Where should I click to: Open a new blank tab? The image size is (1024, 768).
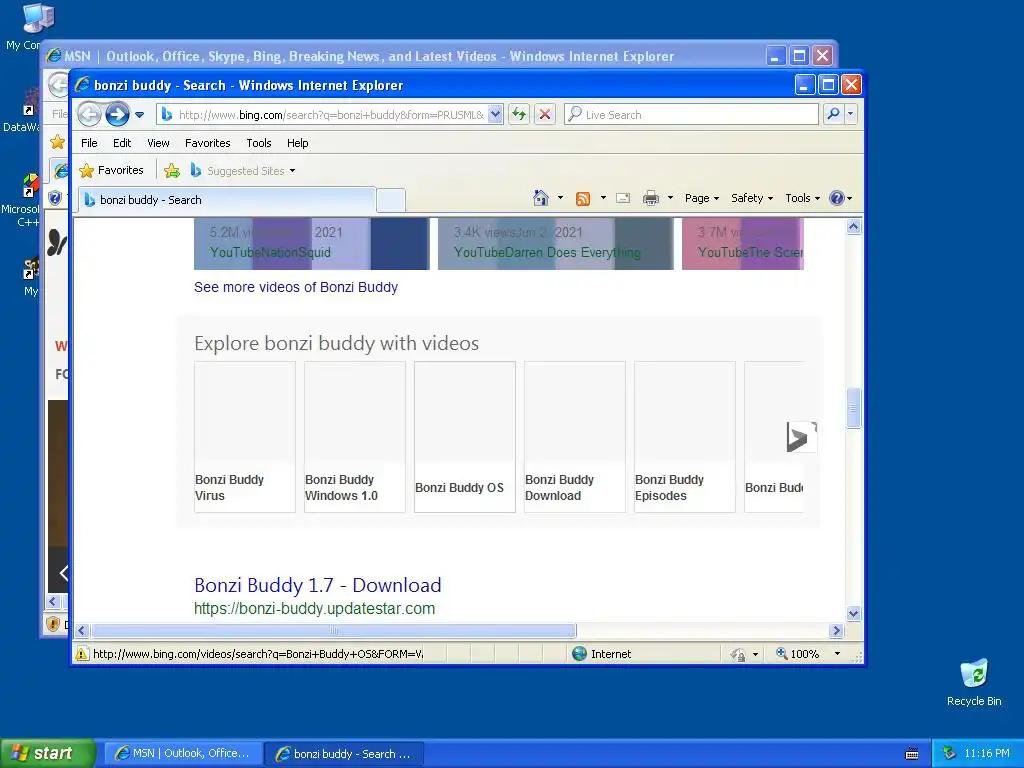(391, 200)
